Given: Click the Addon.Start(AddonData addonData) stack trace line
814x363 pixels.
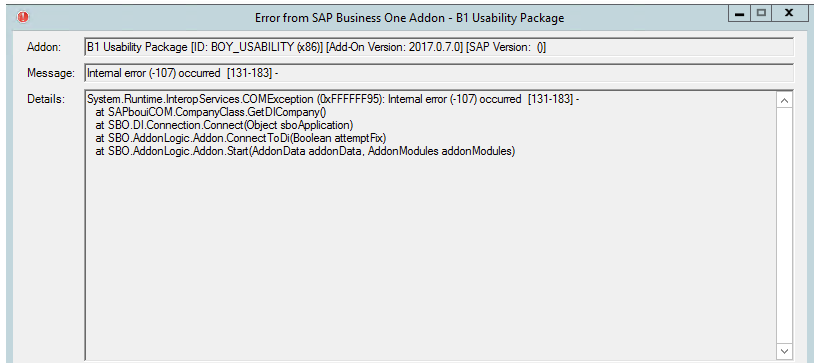Looking at the screenshot, I should tap(305, 151).
